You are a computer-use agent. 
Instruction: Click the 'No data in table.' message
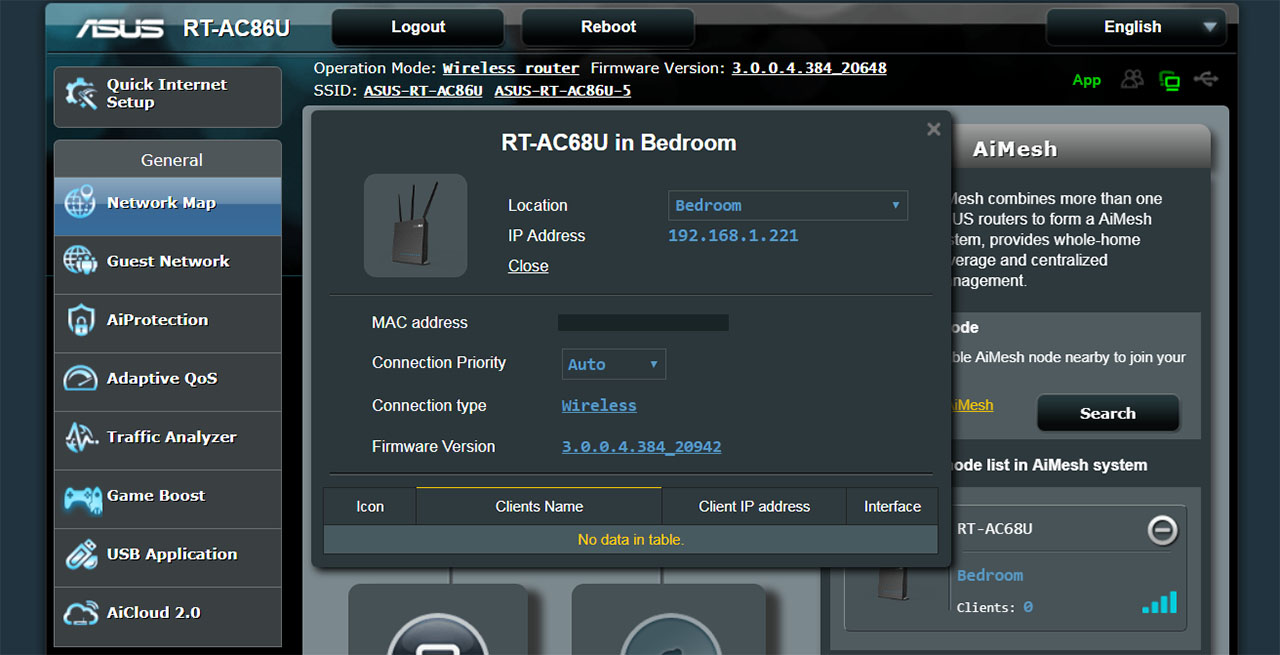pos(631,539)
